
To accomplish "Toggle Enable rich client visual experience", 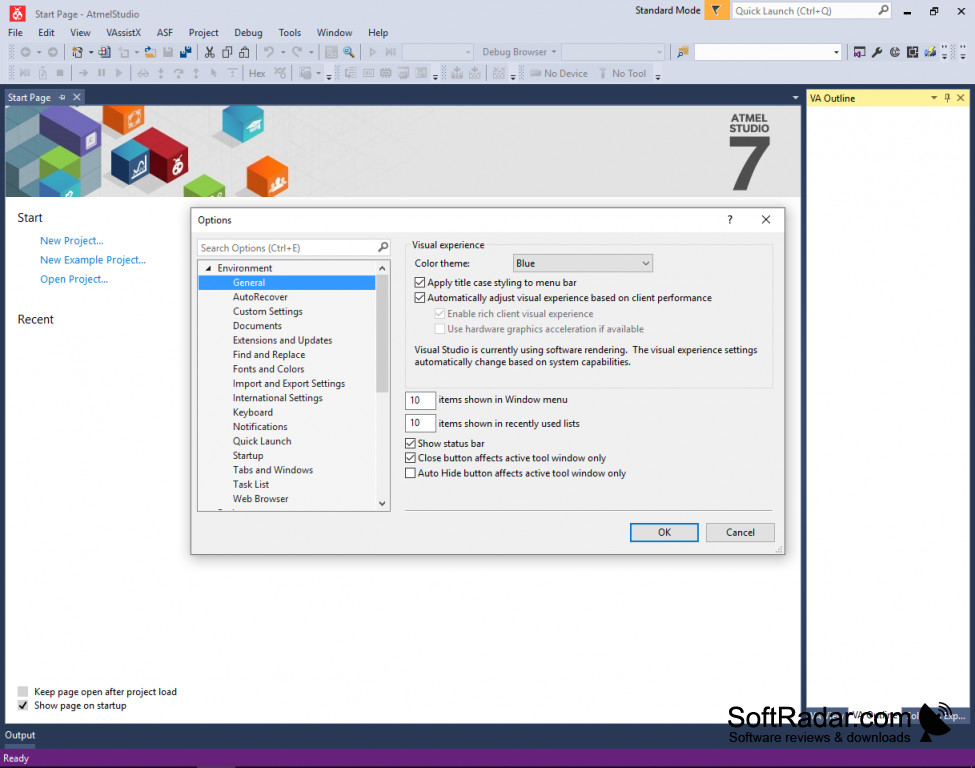I will pyautogui.click(x=440, y=313).
